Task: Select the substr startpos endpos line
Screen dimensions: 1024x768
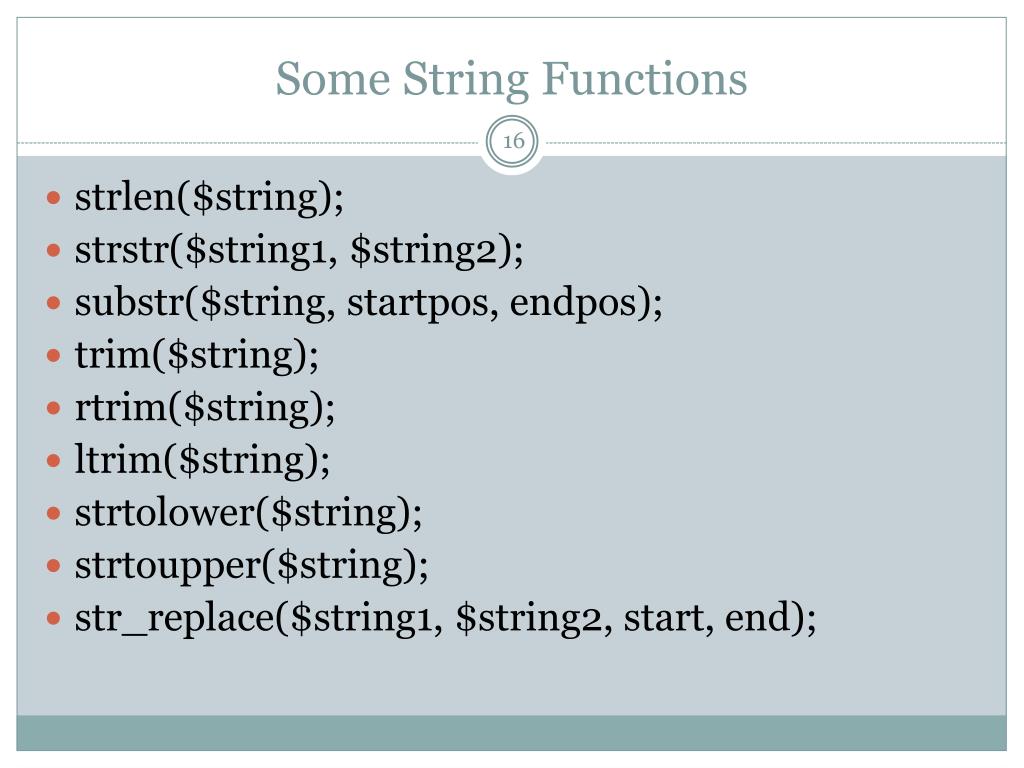Action: 368,303
